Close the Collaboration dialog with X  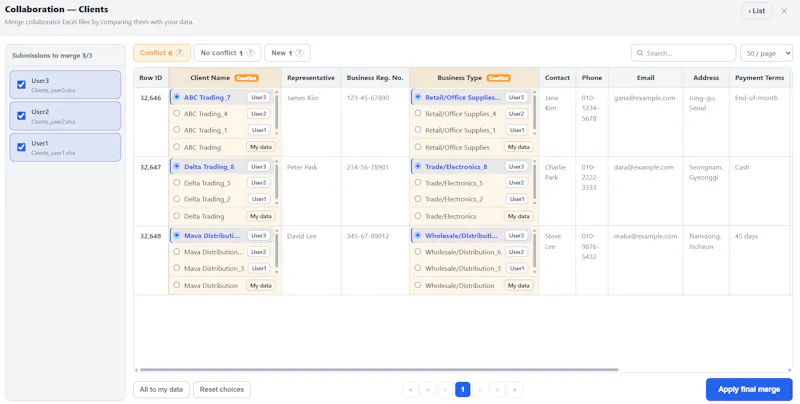pyautogui.click(x=784, y=11)
